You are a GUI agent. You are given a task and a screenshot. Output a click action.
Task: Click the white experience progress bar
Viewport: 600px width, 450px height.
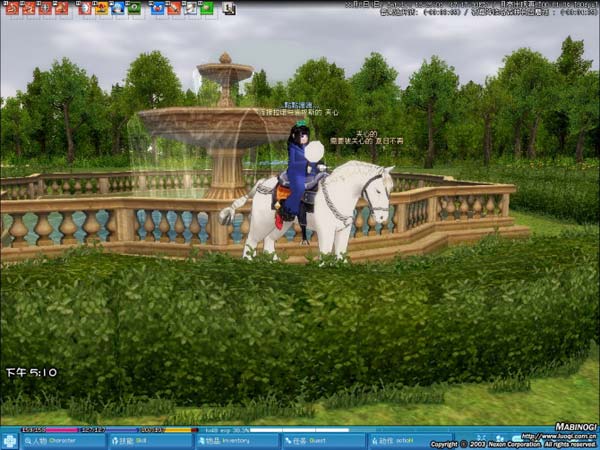coord(290,430)
